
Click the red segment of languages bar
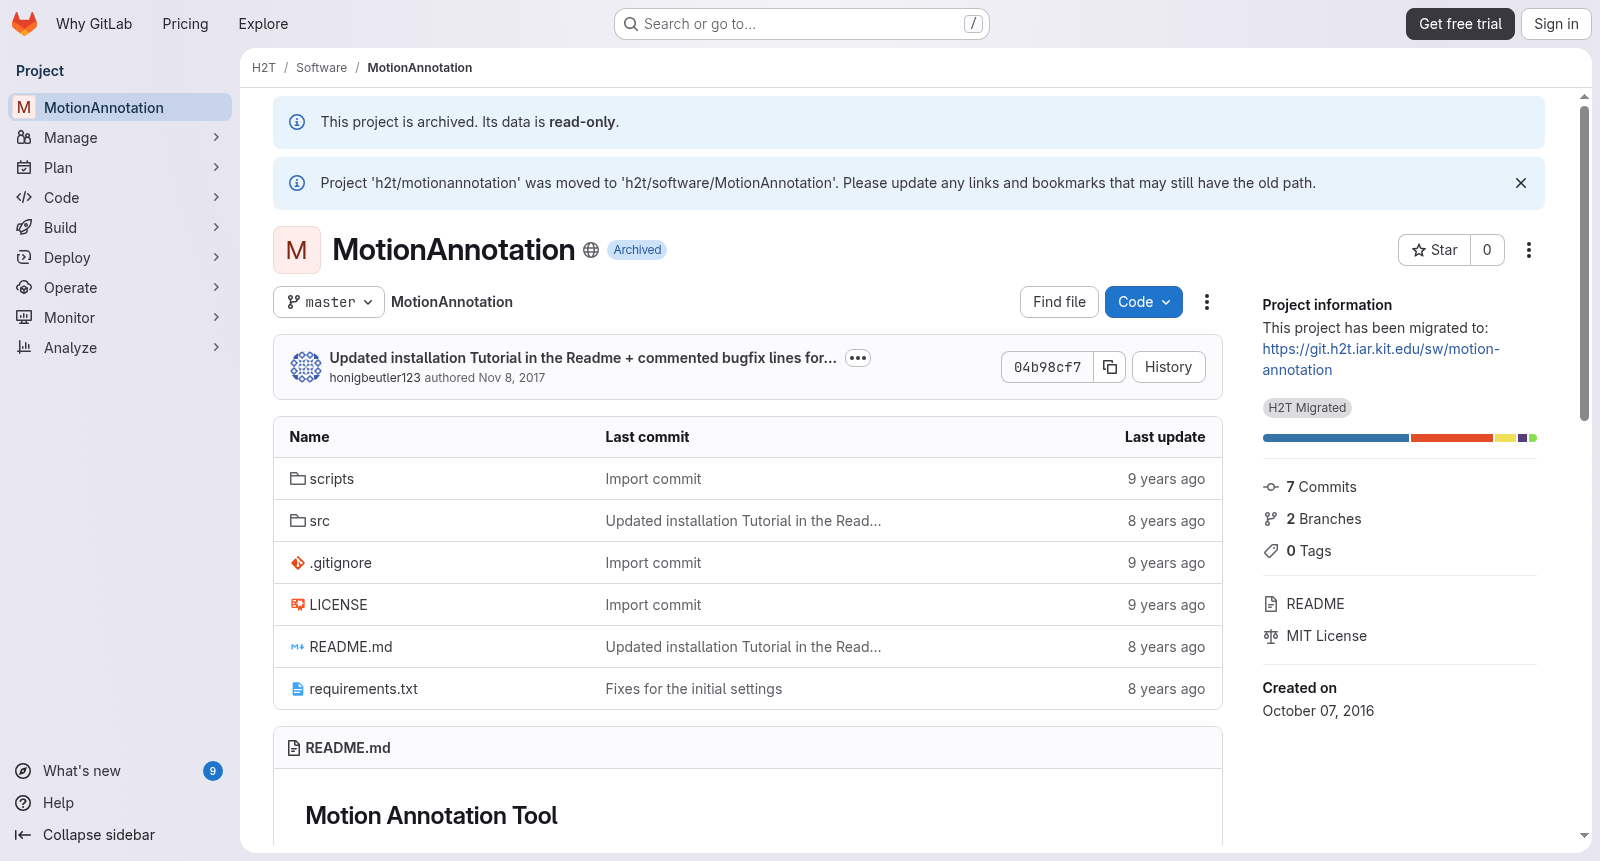tap(1452, 438)
